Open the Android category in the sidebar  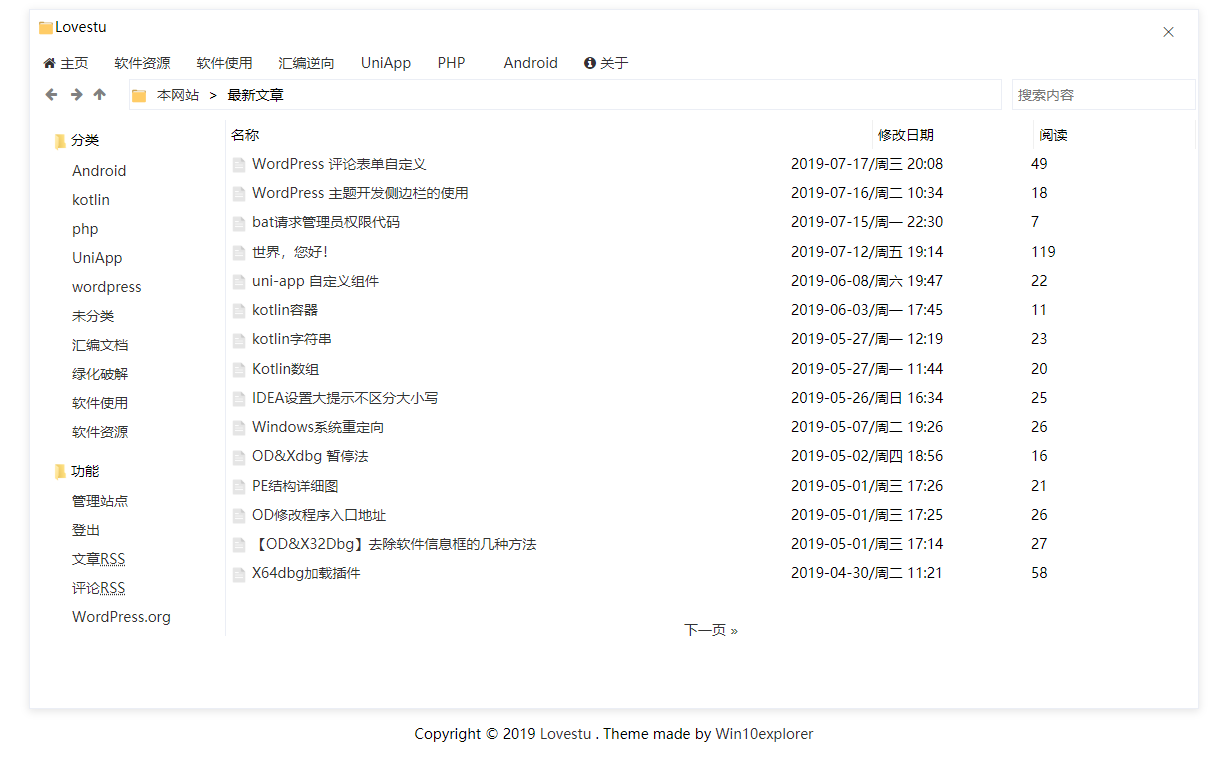click(x=98, y=170)
